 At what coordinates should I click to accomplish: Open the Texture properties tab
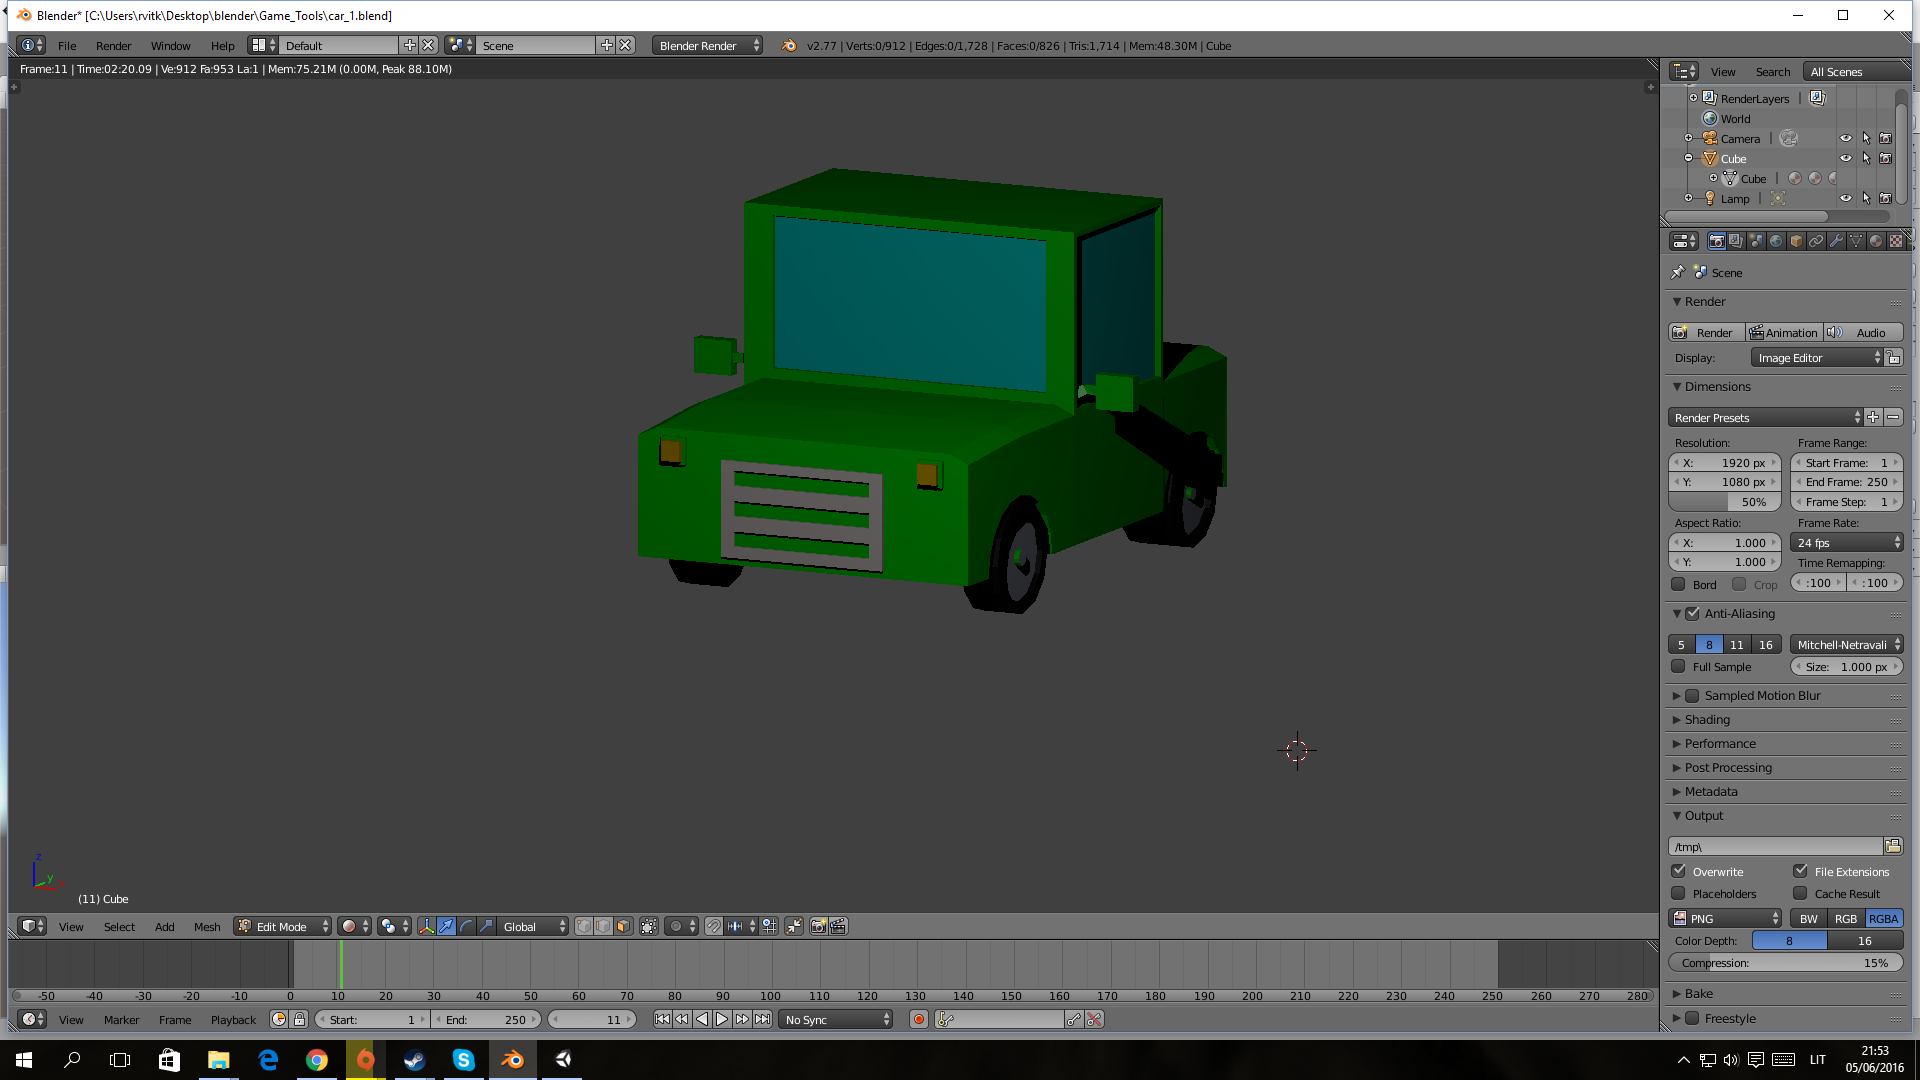[1896, 241]
